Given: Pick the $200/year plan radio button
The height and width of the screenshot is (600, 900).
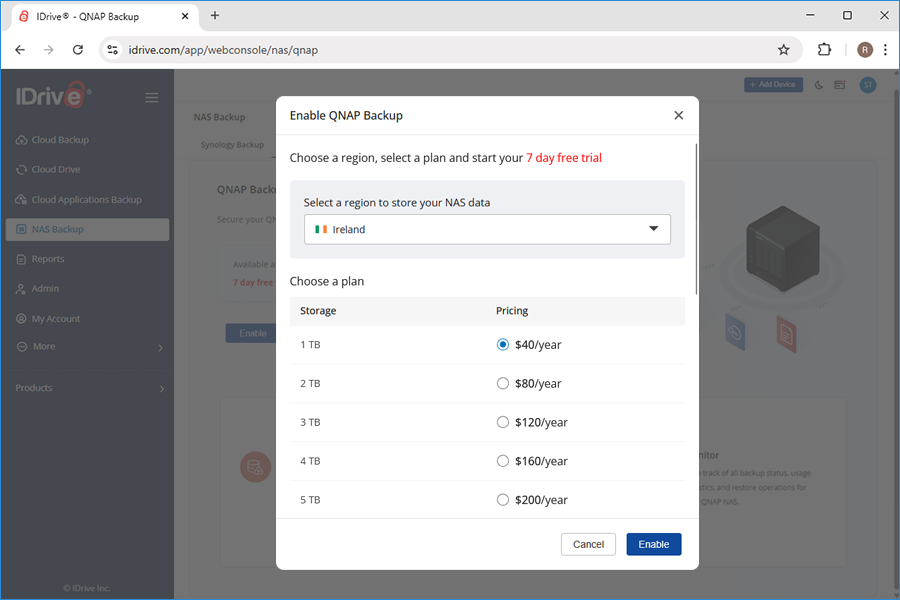Looking at the screenshot, I should [502, 500].
